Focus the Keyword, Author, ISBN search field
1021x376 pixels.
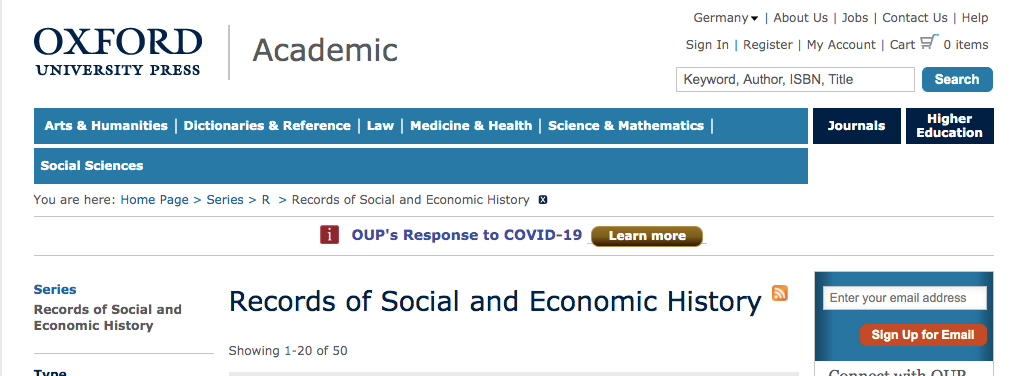tap(795, 80)
